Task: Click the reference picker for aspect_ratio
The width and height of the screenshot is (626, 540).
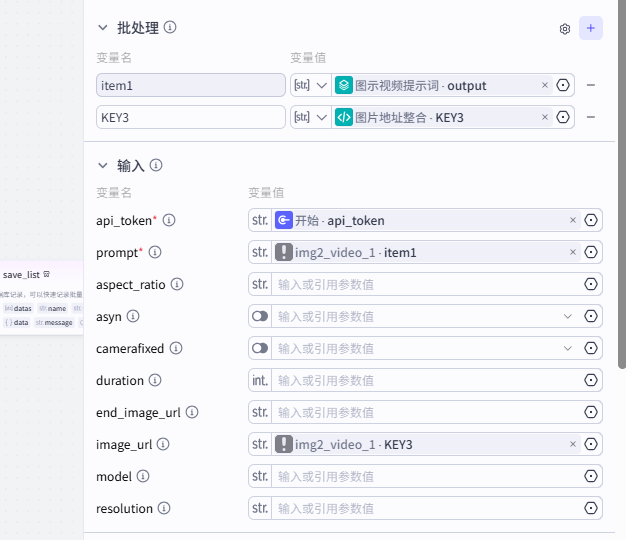Action: (x=590, y=284)
